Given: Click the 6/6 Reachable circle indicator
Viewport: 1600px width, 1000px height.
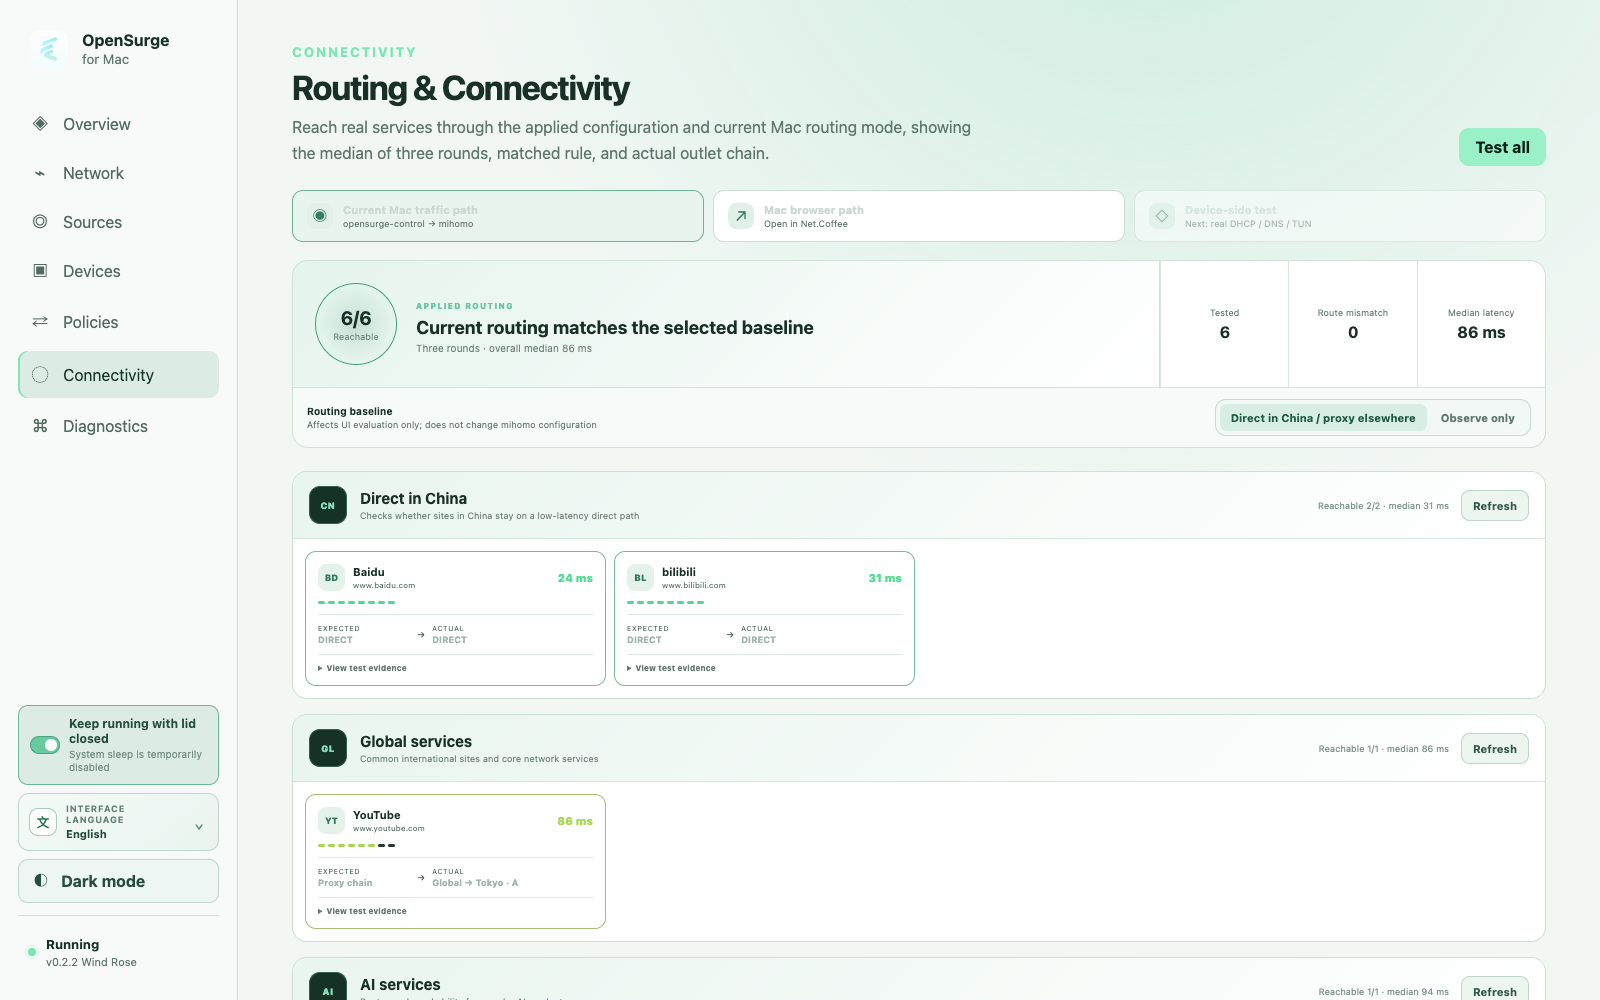Looking at the screenshot, I should (356, 324).
